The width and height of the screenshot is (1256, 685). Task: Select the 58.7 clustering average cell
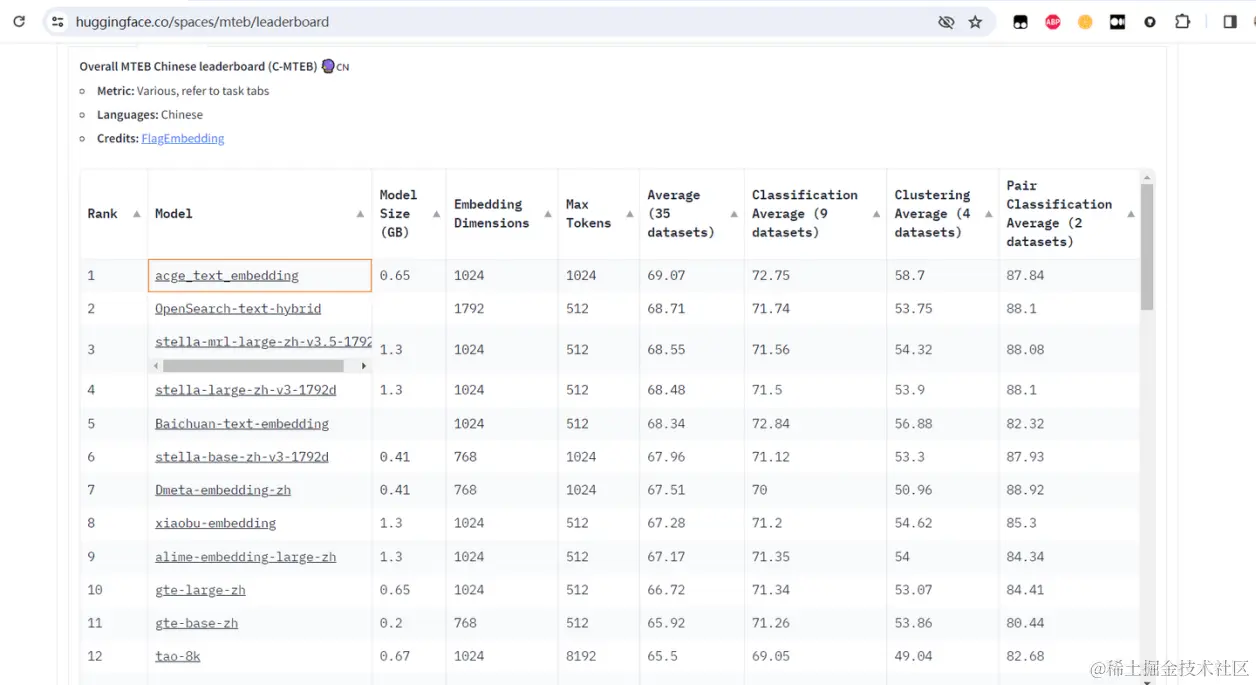943,276
